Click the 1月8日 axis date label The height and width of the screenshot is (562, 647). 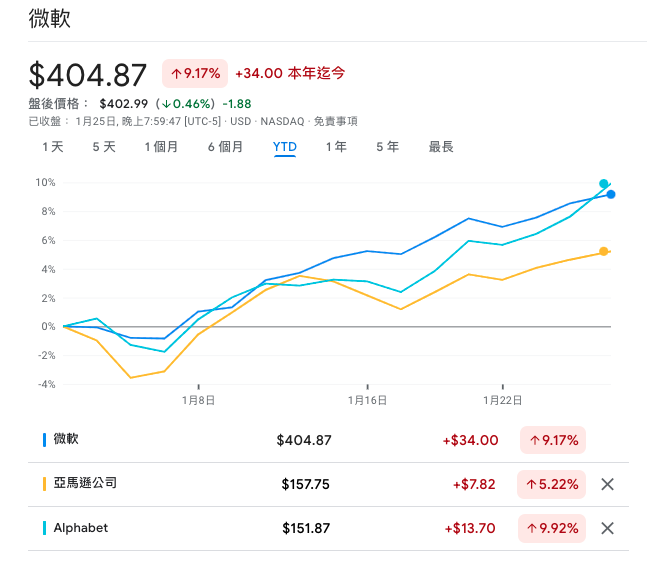198,400
